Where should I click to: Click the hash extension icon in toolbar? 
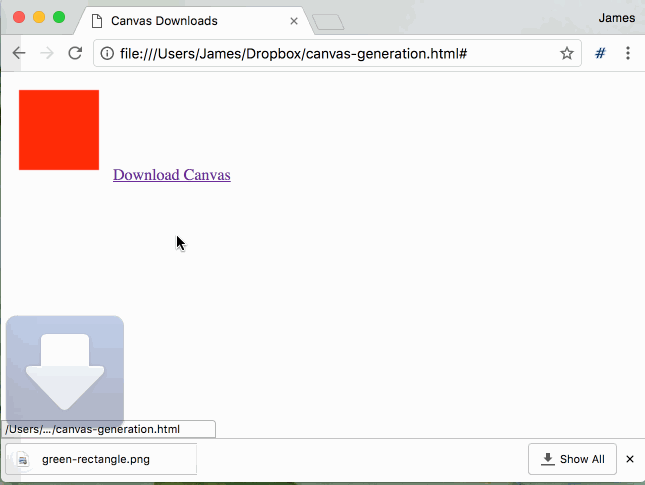point(600,53)
